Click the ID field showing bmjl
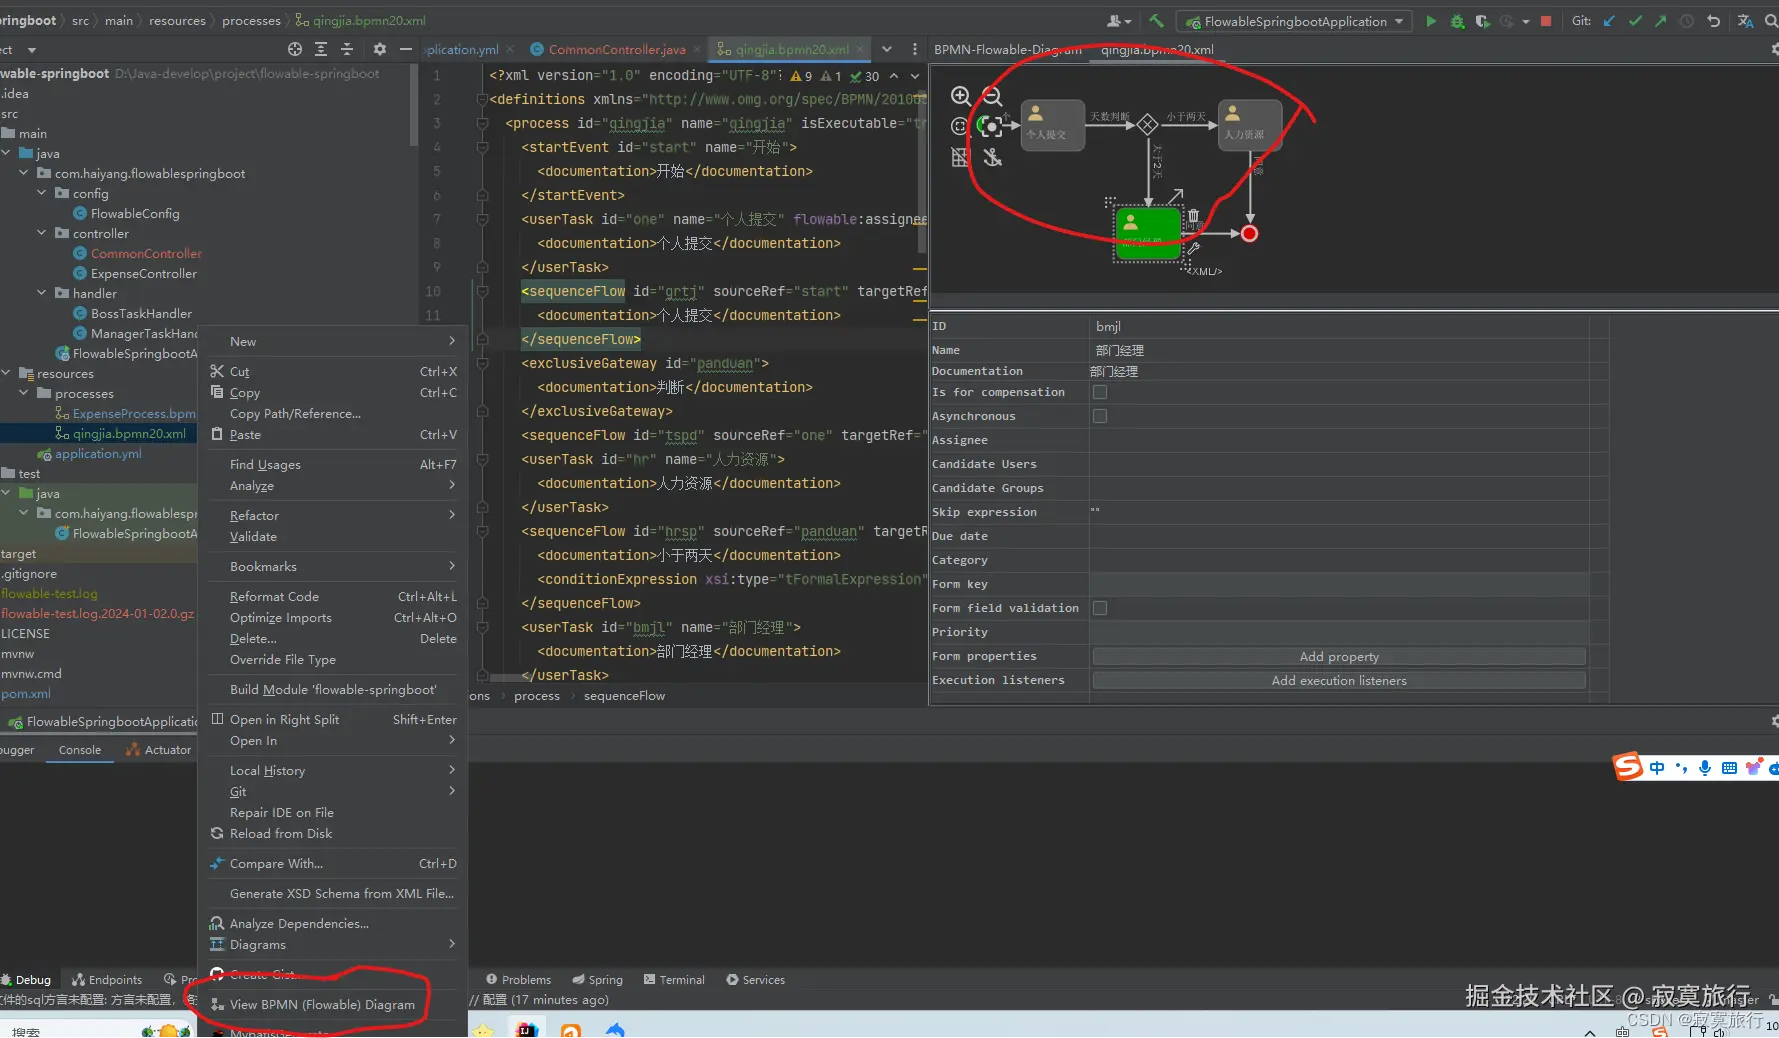 (1339, 326)
